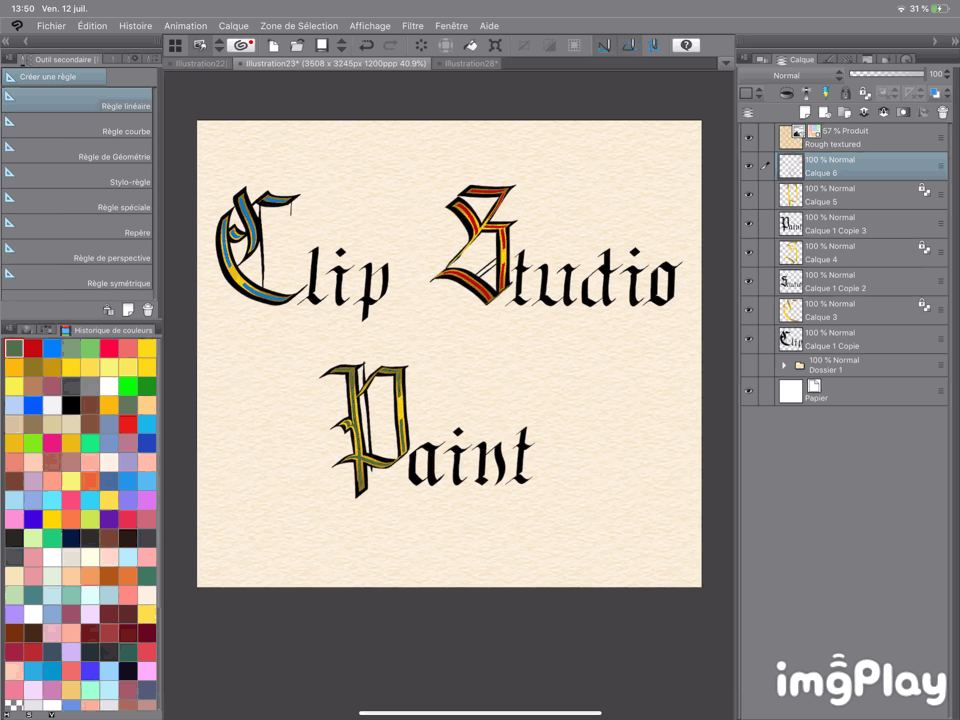Open the Édition menu
Image resolution: width=960 pixels, height=720 pixels.
[92, 26]
